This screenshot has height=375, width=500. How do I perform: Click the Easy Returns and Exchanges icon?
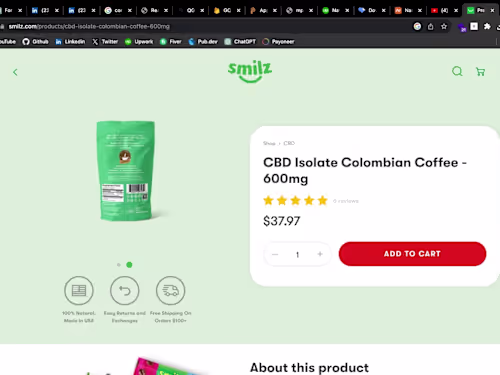(125, 290)
